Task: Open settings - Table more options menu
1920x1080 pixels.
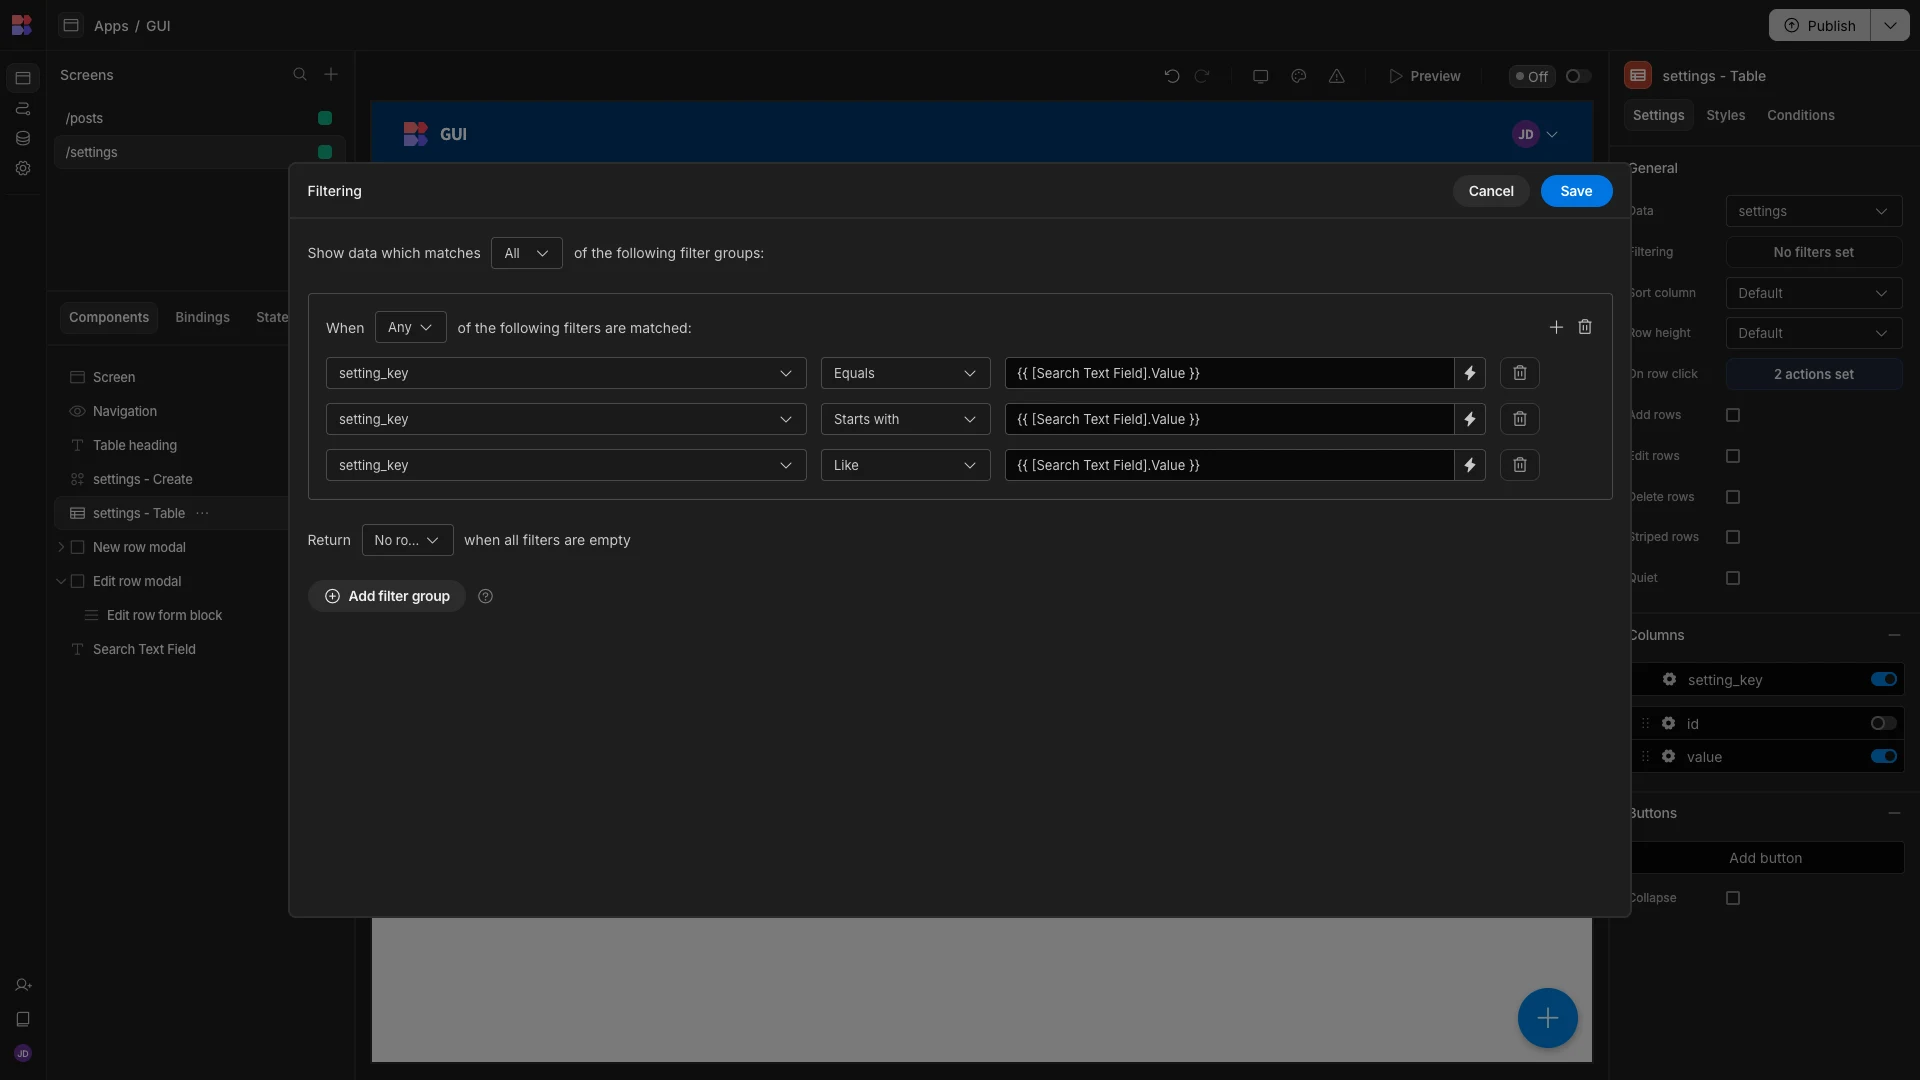Action: click(x=203, y=513)
